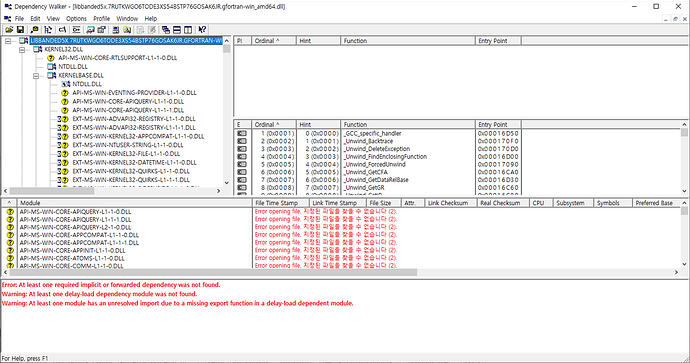Open the Edit menu
This screenshot has height=363, width=690.
pyautogui.click(x=35, y=18)
